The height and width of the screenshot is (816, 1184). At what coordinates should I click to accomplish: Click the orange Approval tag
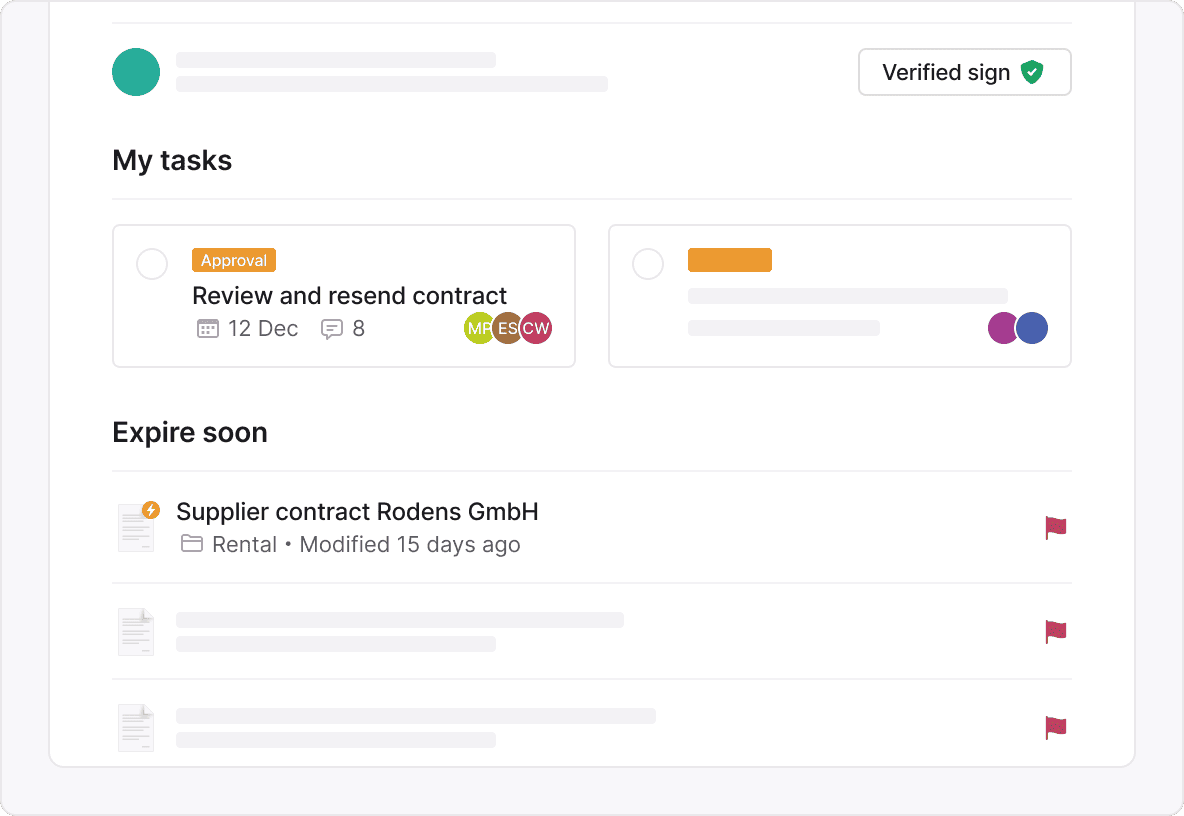(234, 260)
